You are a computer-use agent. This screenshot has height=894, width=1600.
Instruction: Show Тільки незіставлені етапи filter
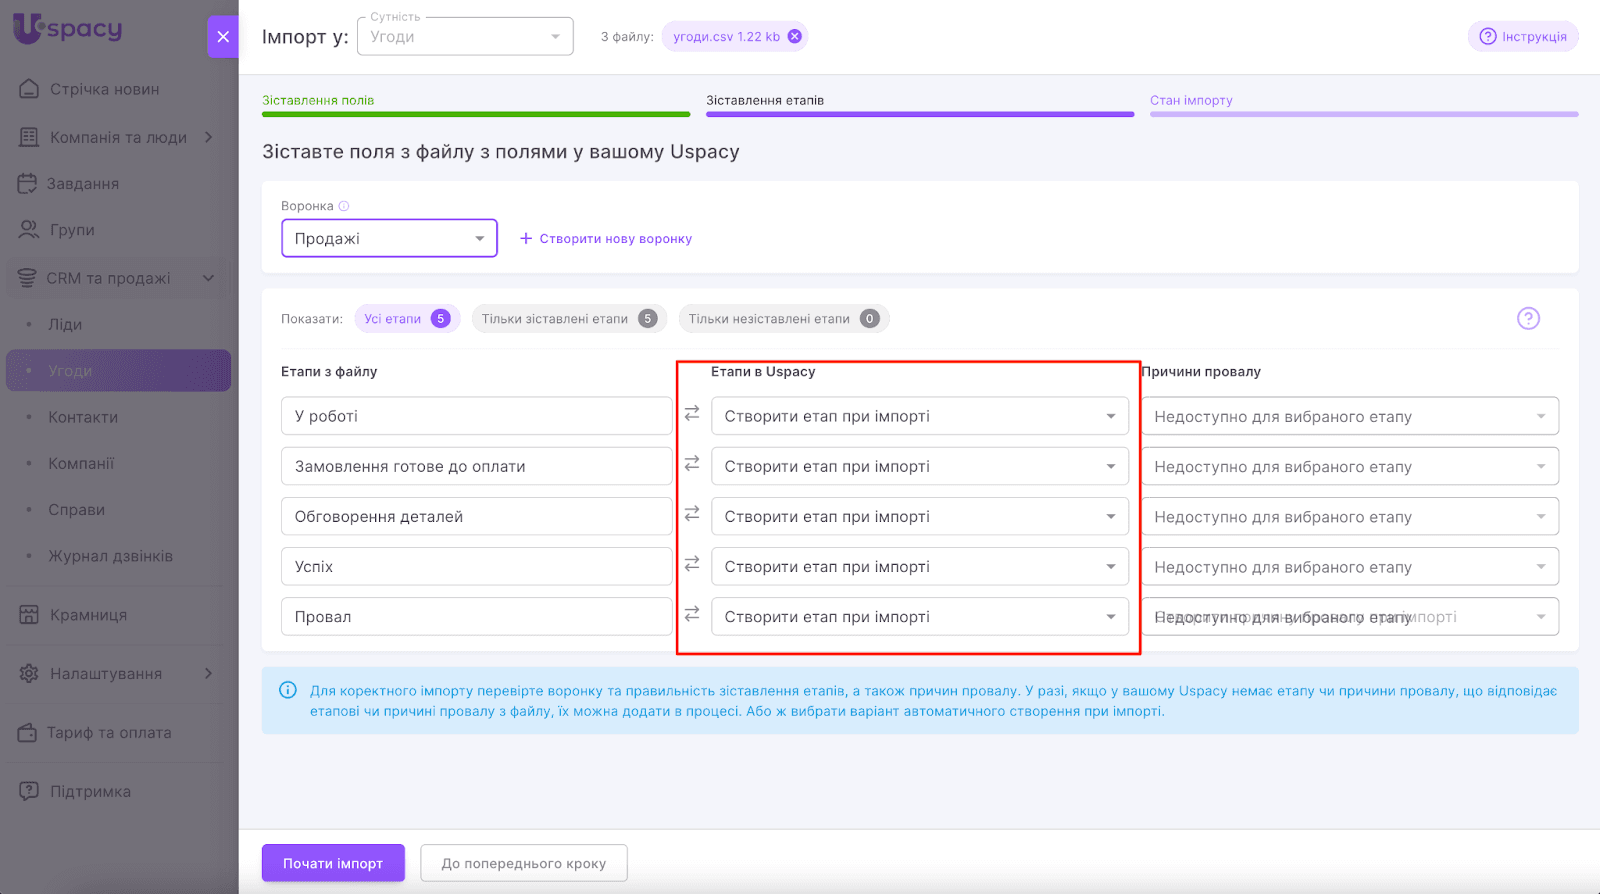(783, 319)
